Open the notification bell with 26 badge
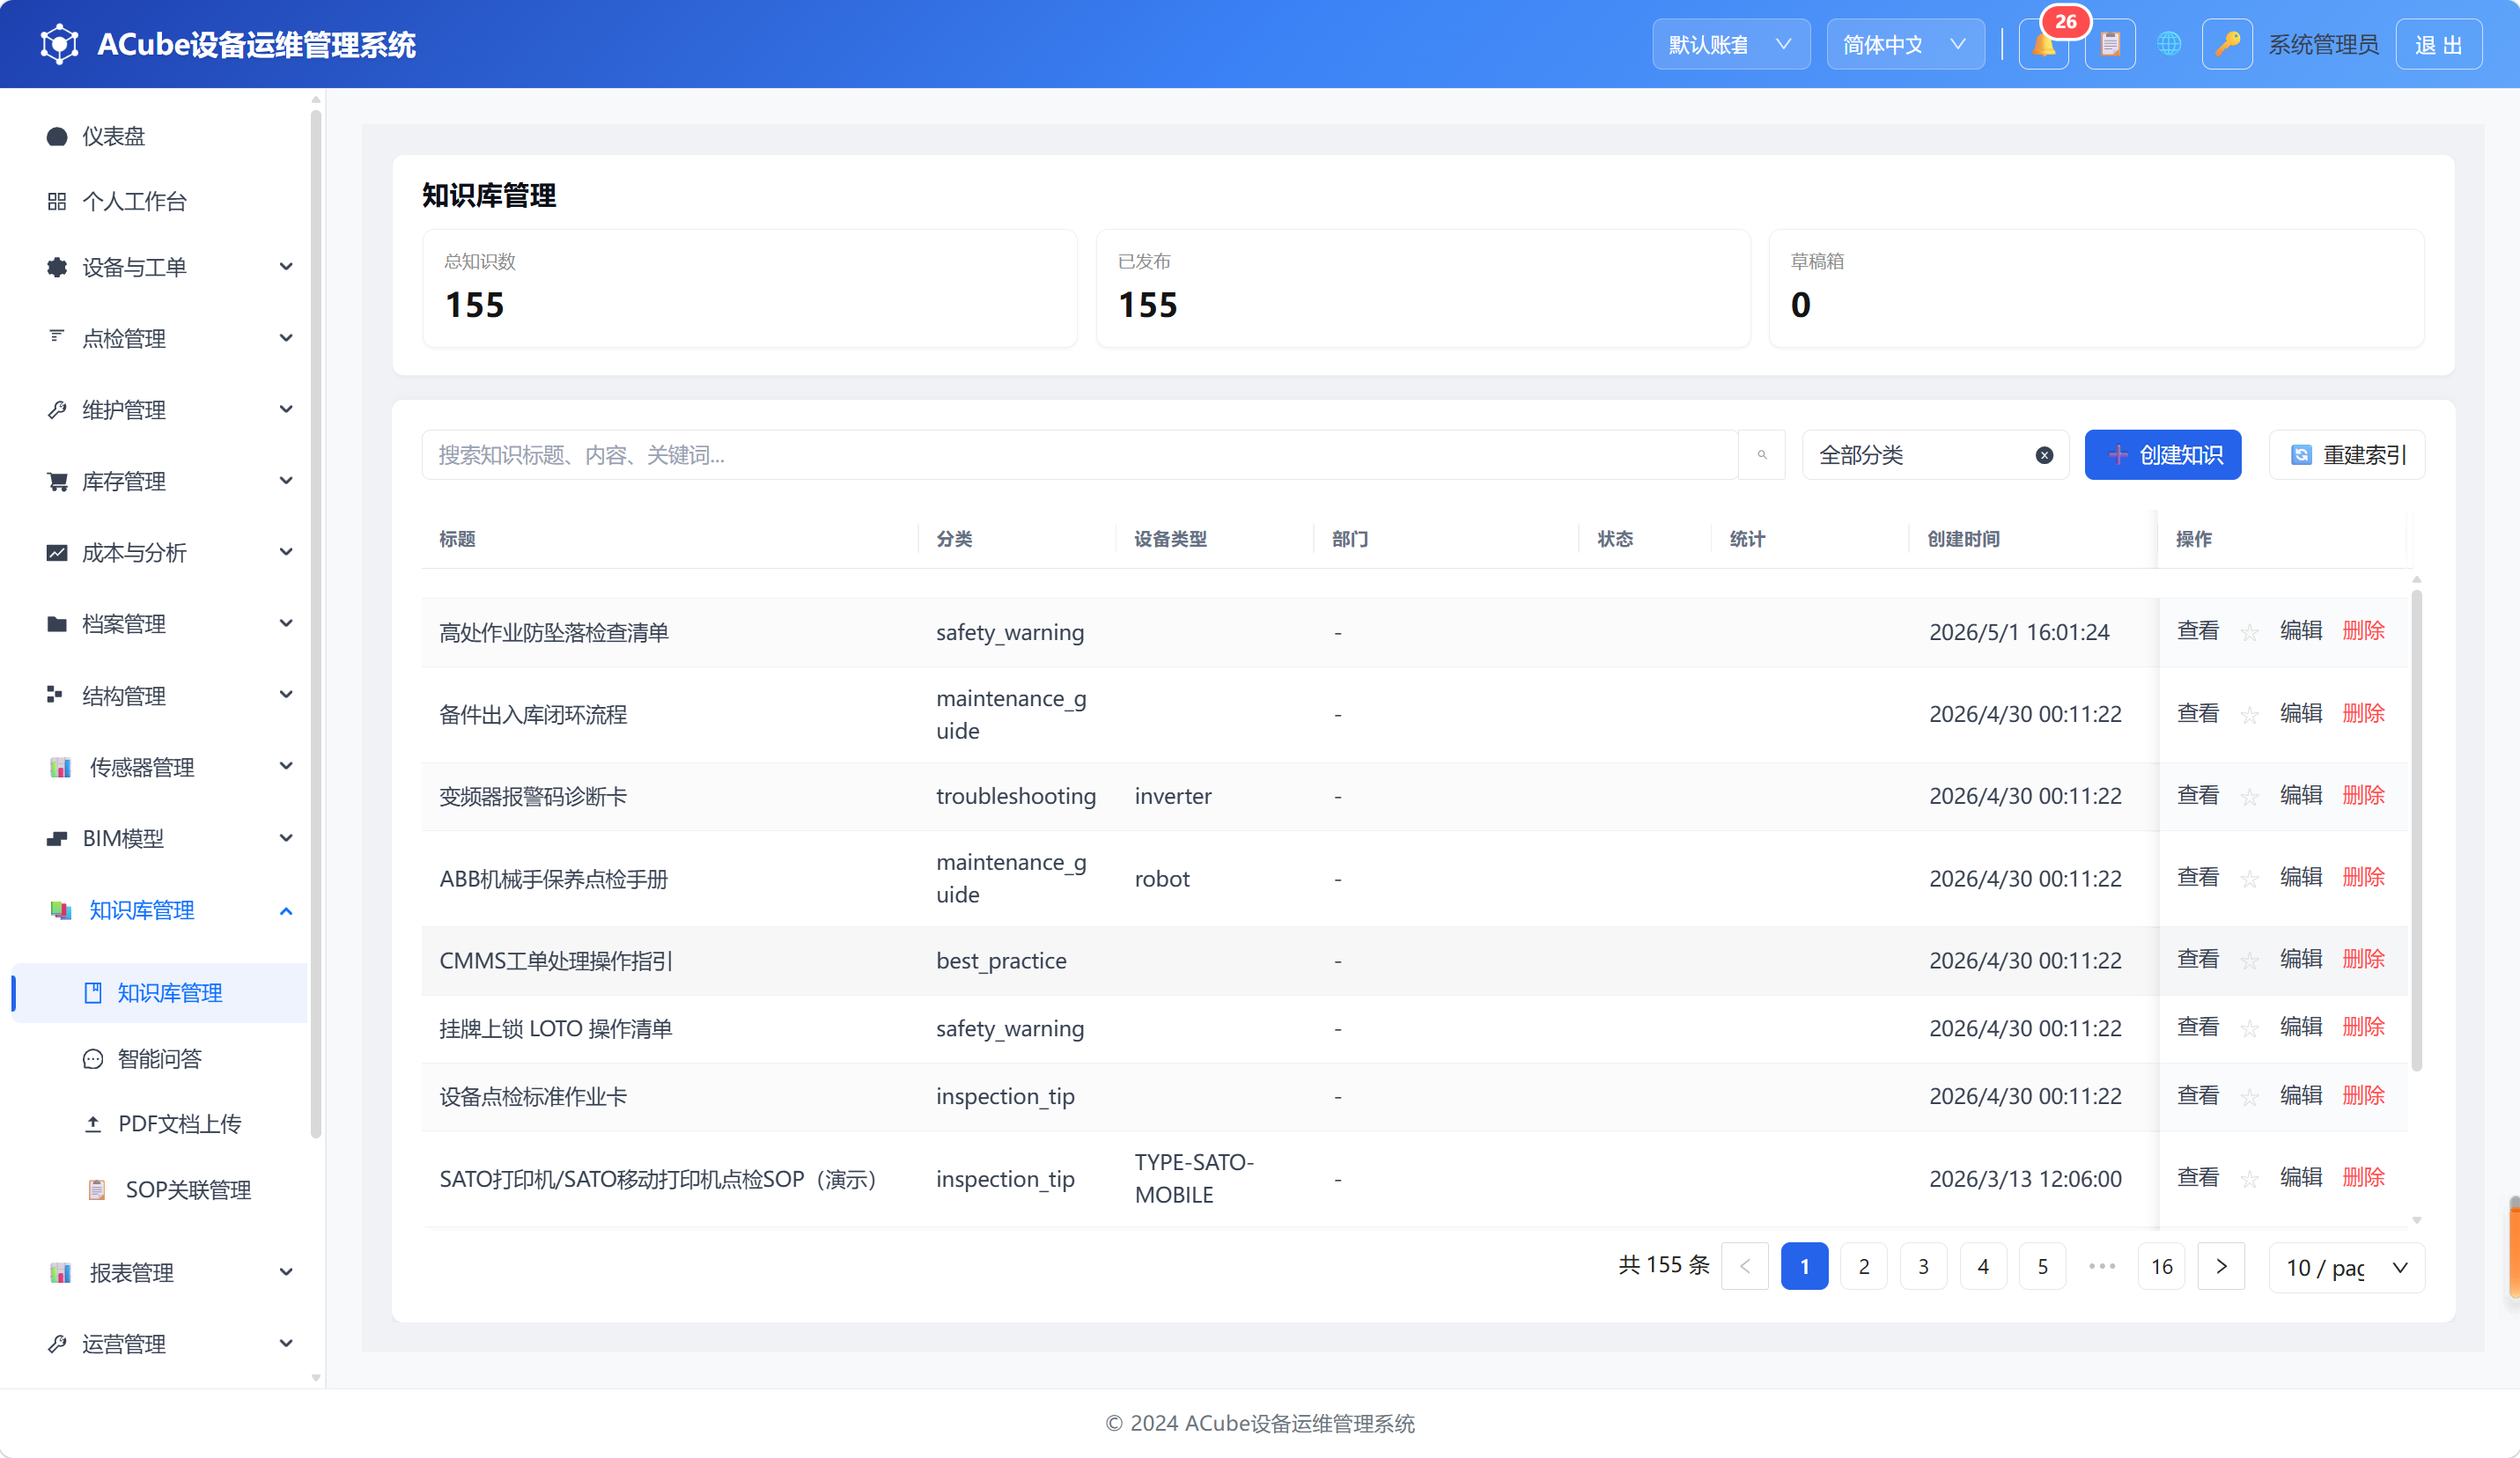 [x=2043, y=45]
